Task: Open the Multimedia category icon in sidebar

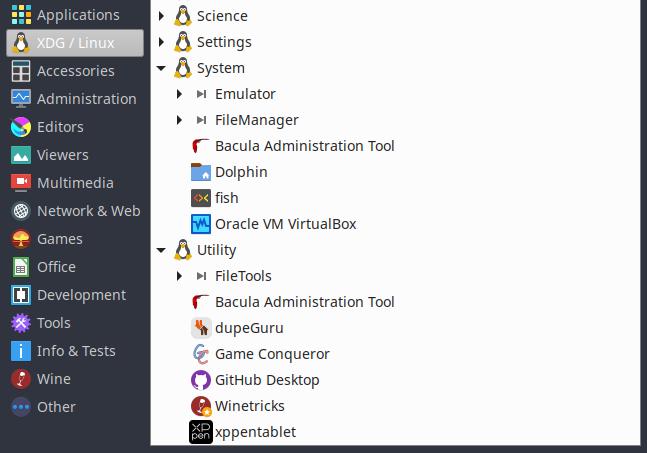Action: click(21, 183)
